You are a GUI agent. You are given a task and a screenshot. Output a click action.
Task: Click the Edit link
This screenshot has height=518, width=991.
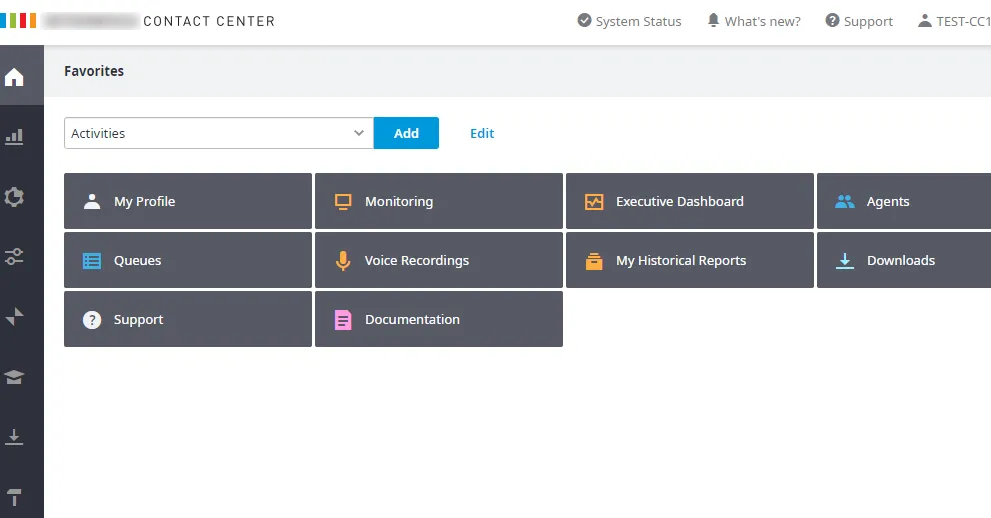pos(482,133)
